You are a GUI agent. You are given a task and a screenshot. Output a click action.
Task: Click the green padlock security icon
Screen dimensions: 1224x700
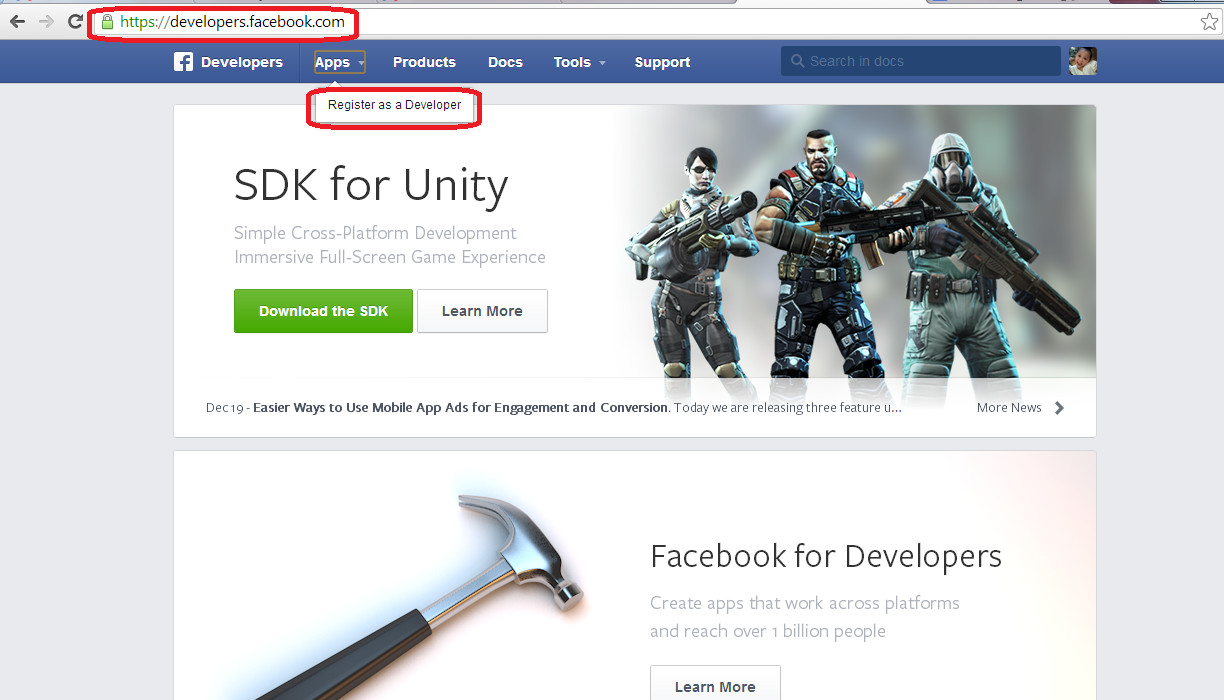click(x=107, y=21)
